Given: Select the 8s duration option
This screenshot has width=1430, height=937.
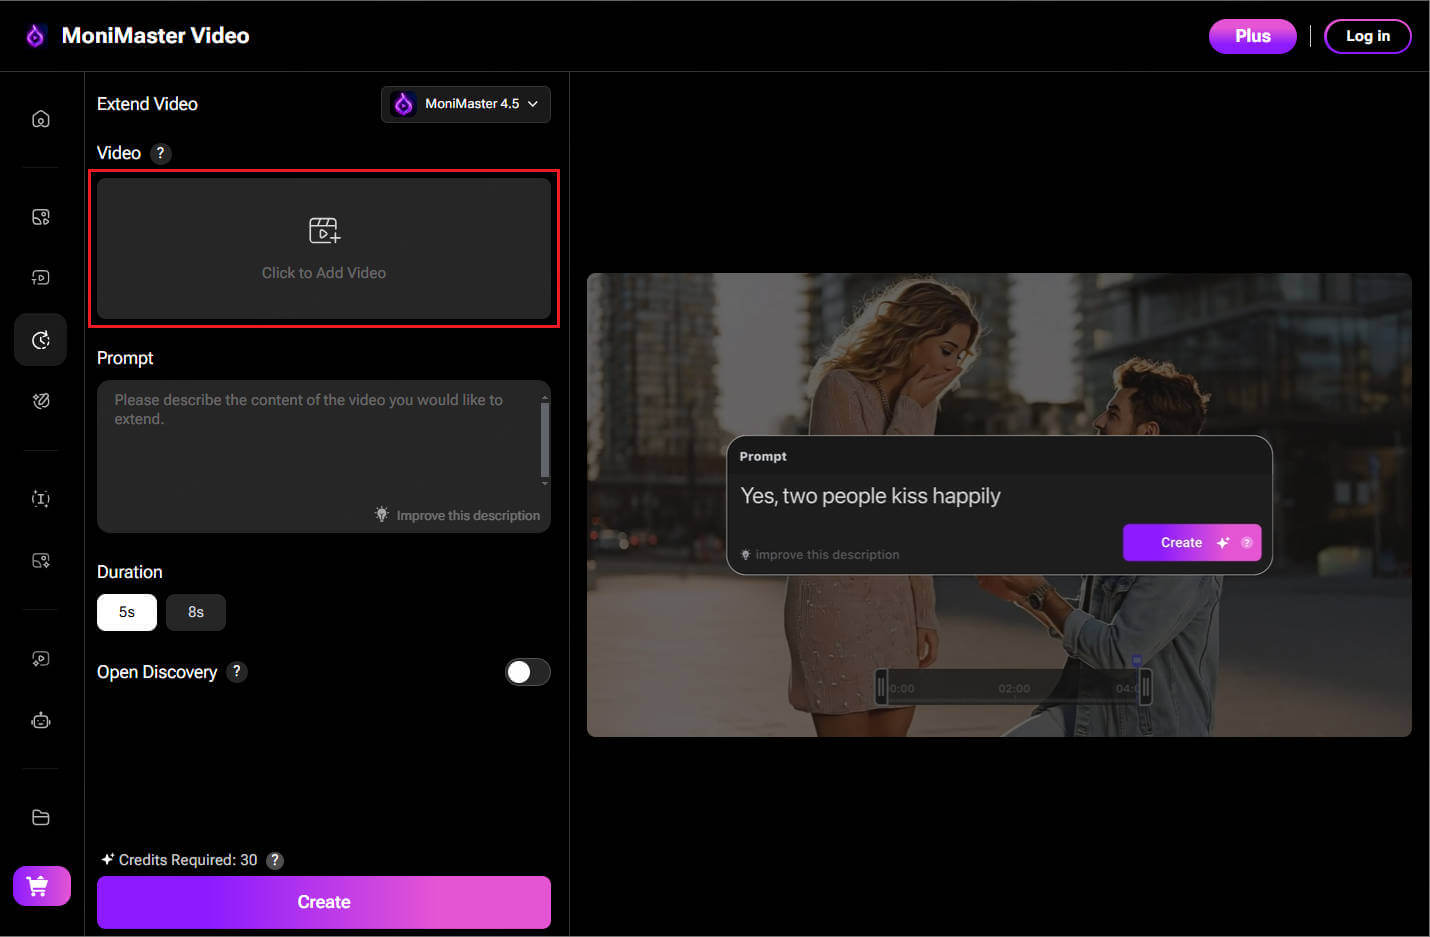Looking at the screenshot, I should tap(195, 612).
